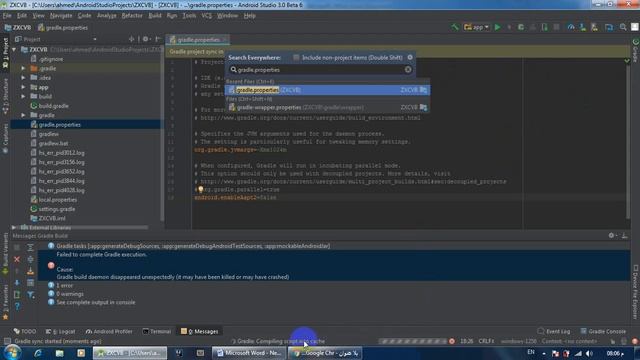This screenshot has height=360, width=640.
Task: Expand External Libraries node
Action: [14, 227]
